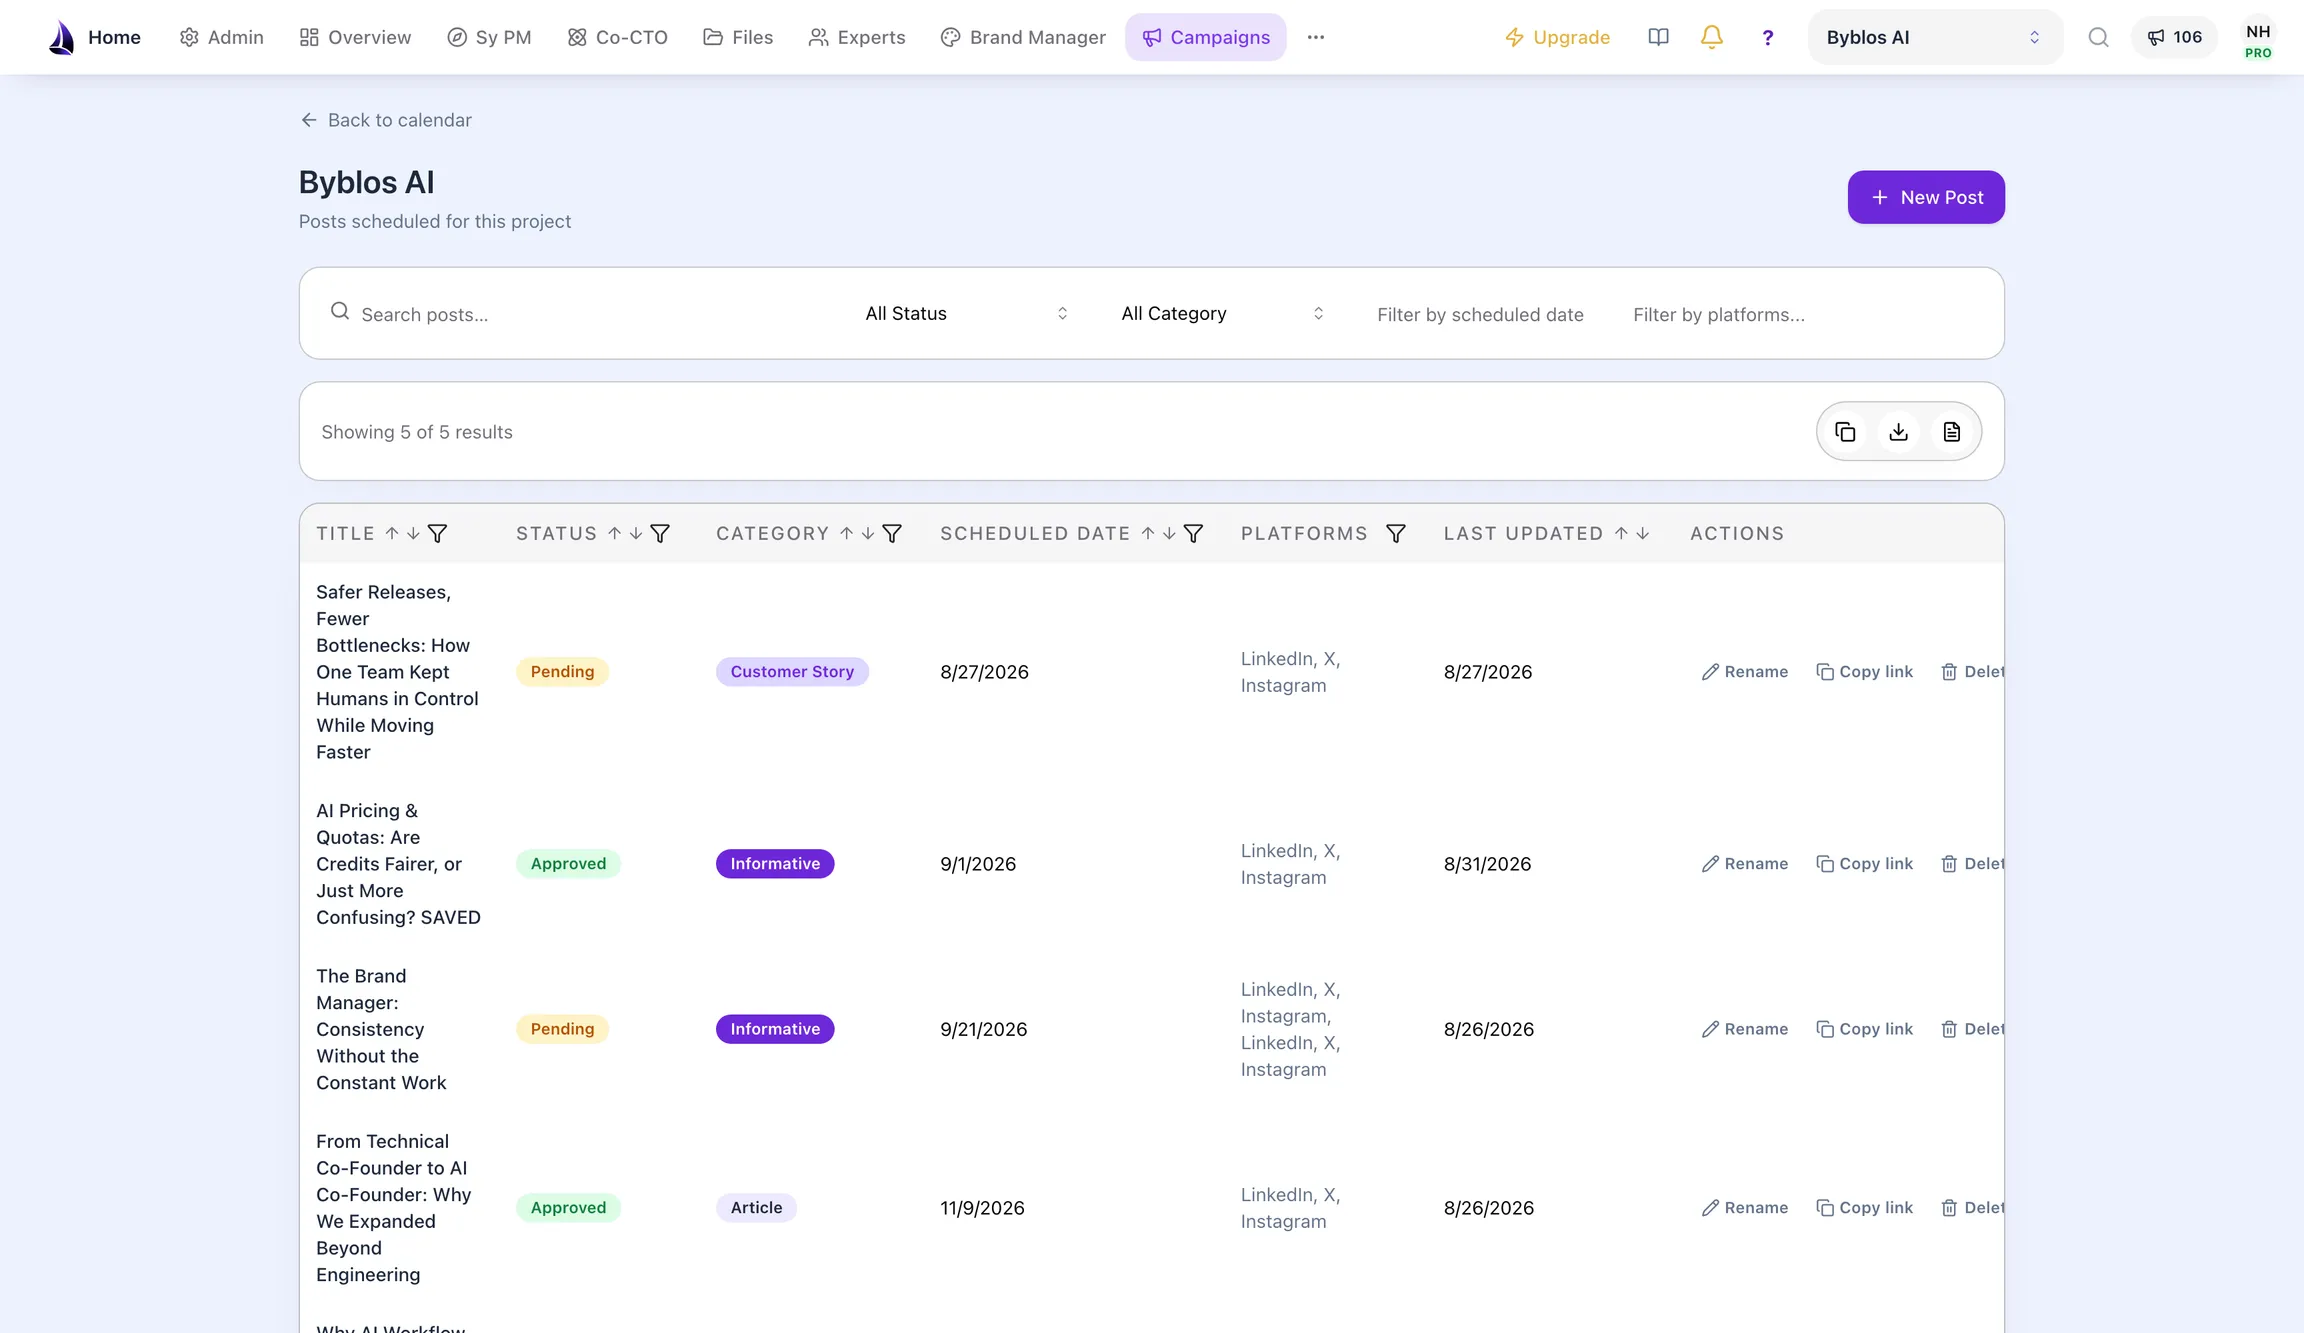Open the NH PRO profile avatar

pyautogui.click(x=2258, y=40)
